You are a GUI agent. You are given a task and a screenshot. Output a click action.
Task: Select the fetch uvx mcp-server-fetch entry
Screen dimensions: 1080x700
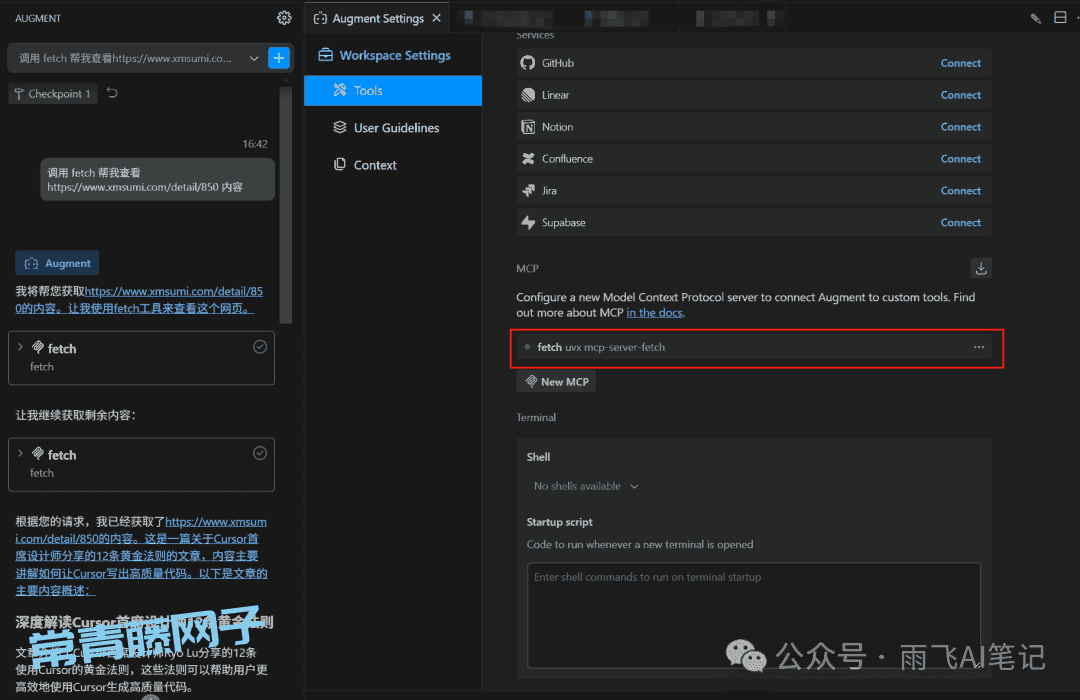click(754, 347)
